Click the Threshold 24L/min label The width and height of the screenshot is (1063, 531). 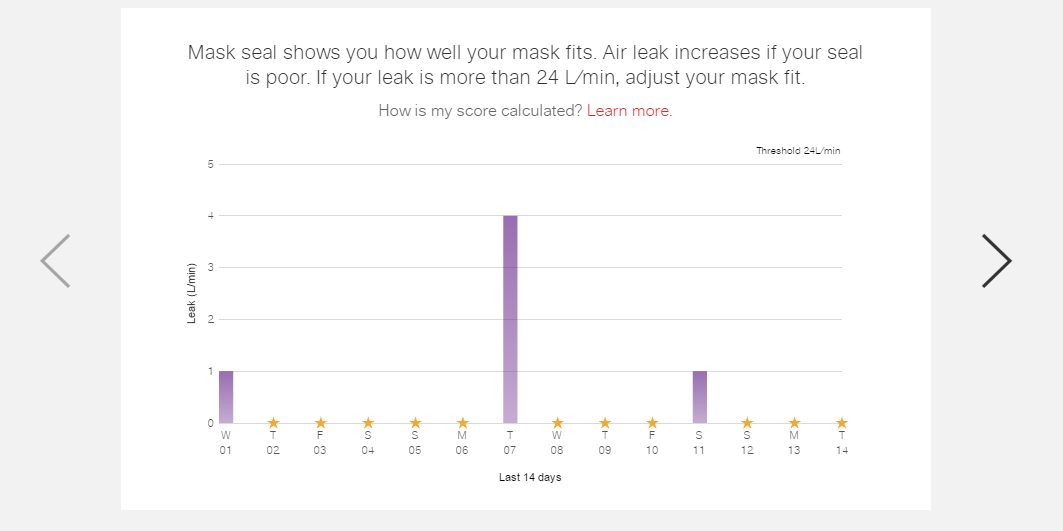pyautogui.click(x=799, y=151)
